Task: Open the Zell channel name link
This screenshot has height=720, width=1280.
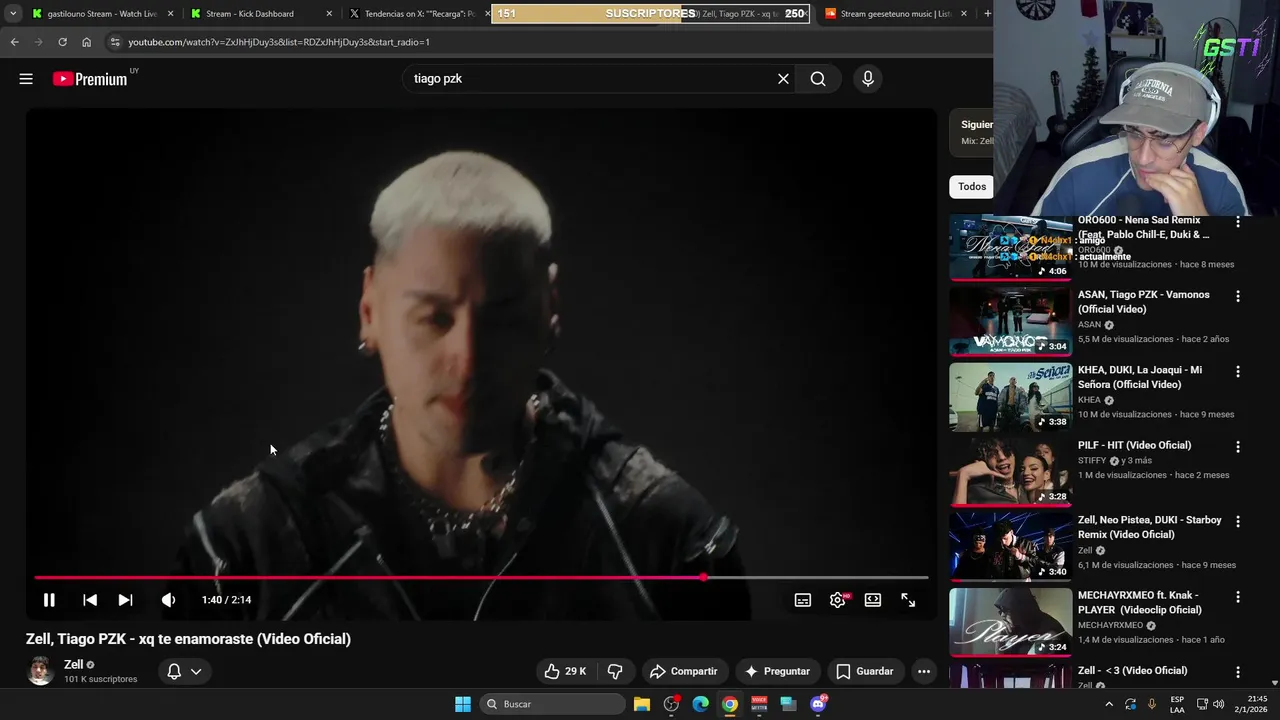Action: pyautogui.click(x=73, y=664)
